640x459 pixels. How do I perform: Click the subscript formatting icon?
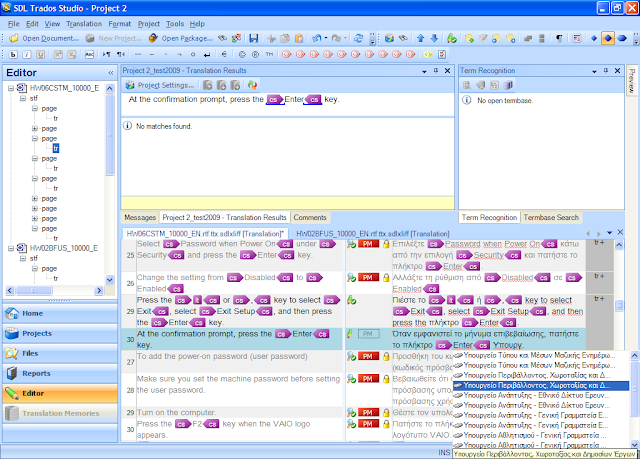pyautogui.click(x=72, y=54)
